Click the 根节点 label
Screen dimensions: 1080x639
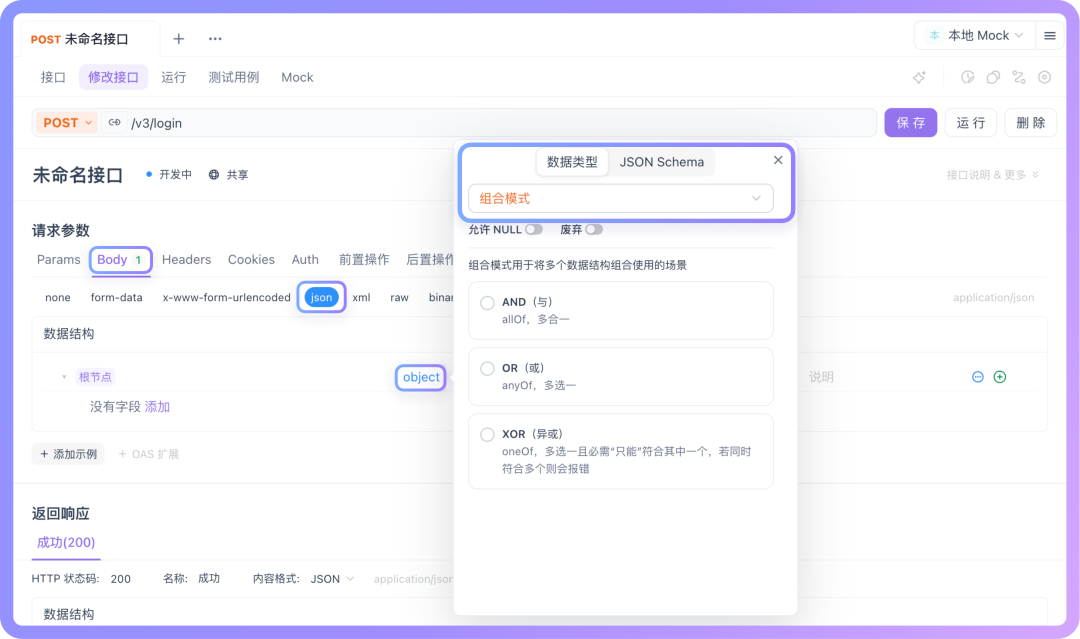click(x=95, y=377)
